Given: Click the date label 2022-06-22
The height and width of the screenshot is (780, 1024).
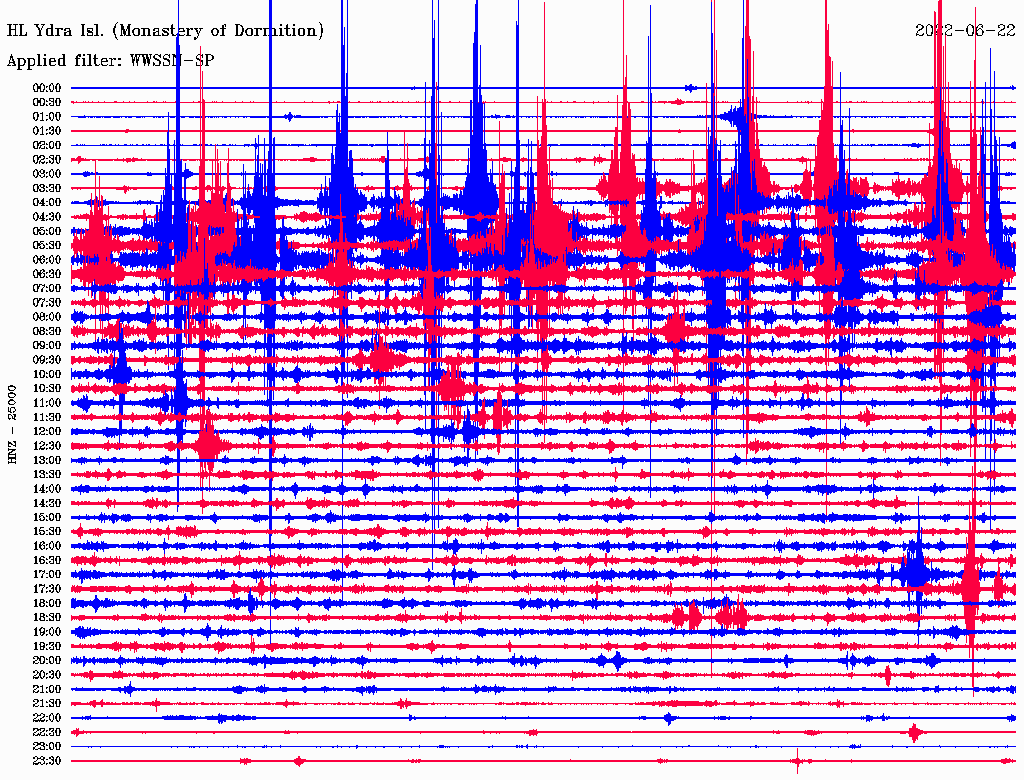Looking at the screenshot, I should [x=965, y=30].
